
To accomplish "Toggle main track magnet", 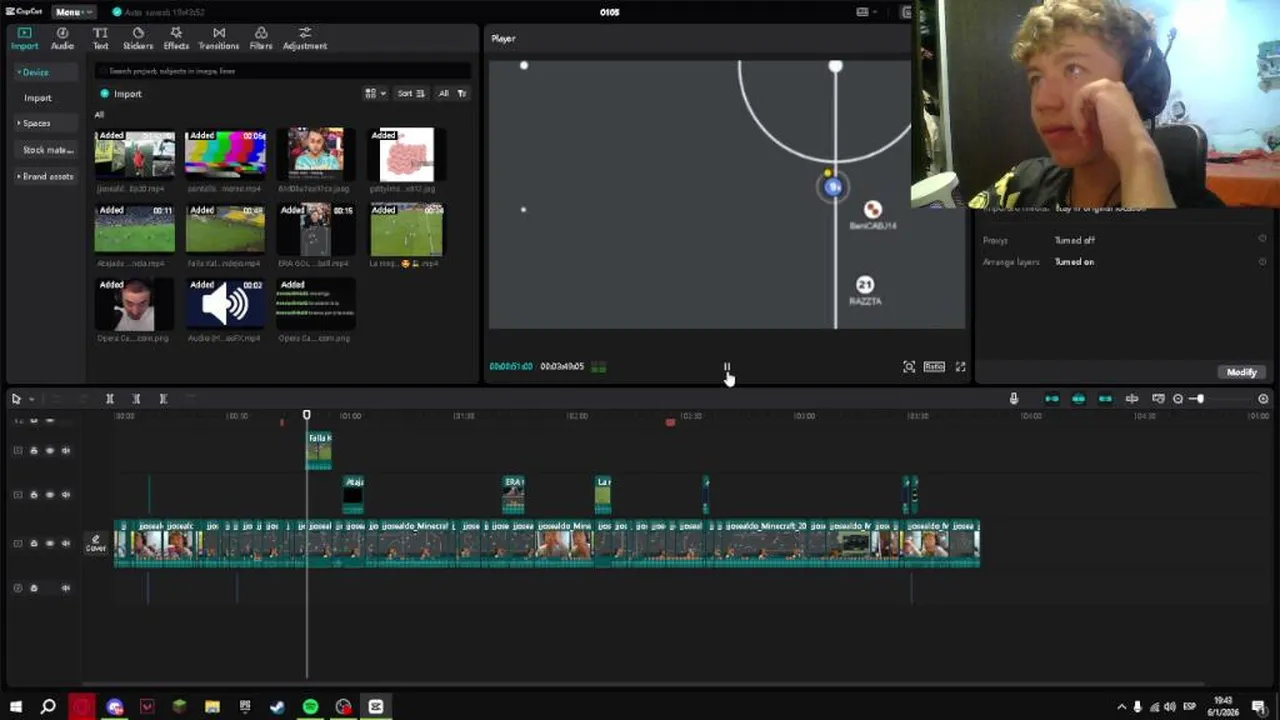I will pos(1052,399).
